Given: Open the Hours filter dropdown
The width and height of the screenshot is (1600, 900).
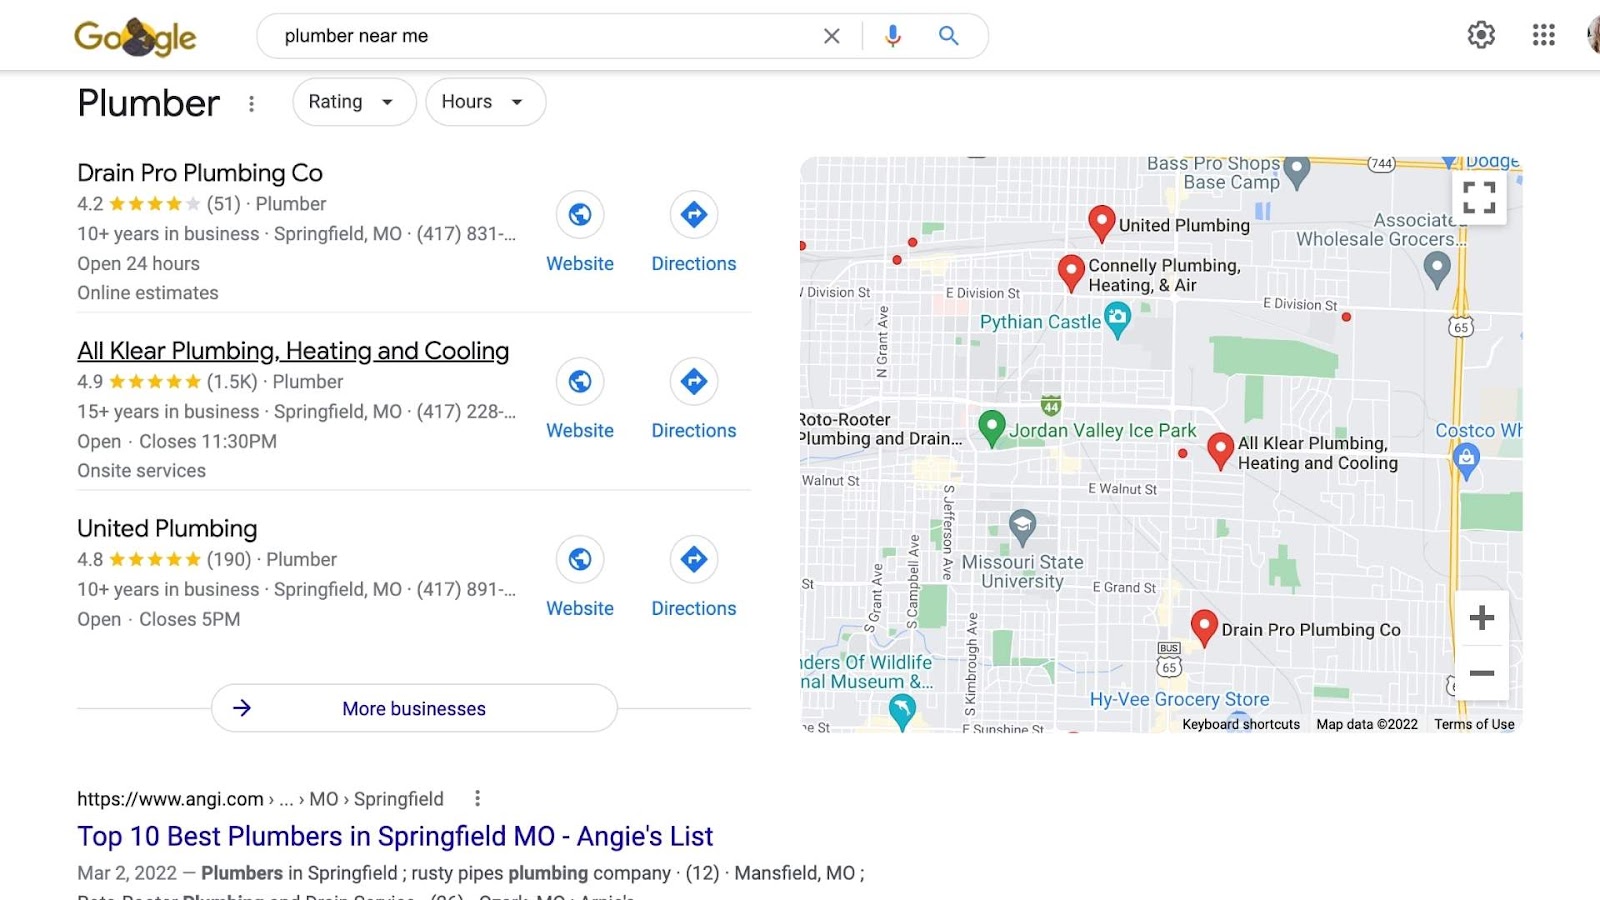Looking at the screenshot, I should [486, 102].
